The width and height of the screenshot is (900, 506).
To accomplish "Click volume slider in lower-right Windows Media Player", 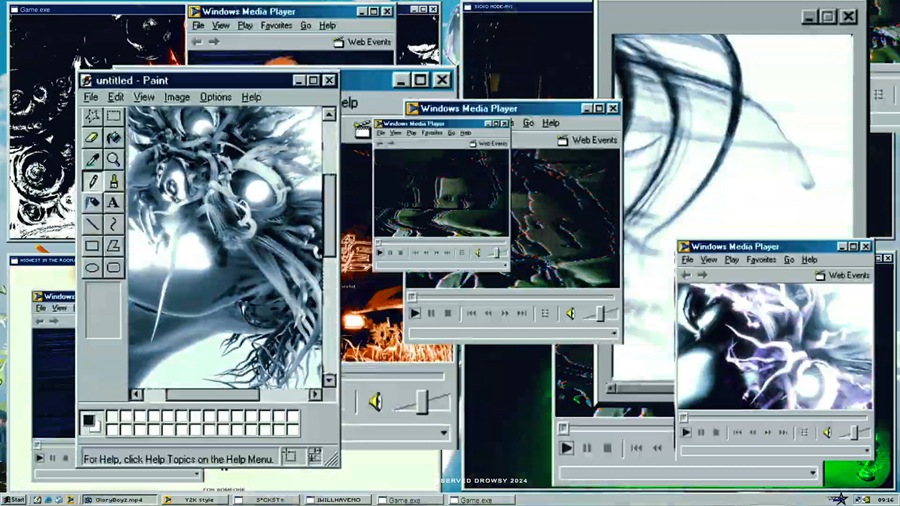I will point(854,433).
